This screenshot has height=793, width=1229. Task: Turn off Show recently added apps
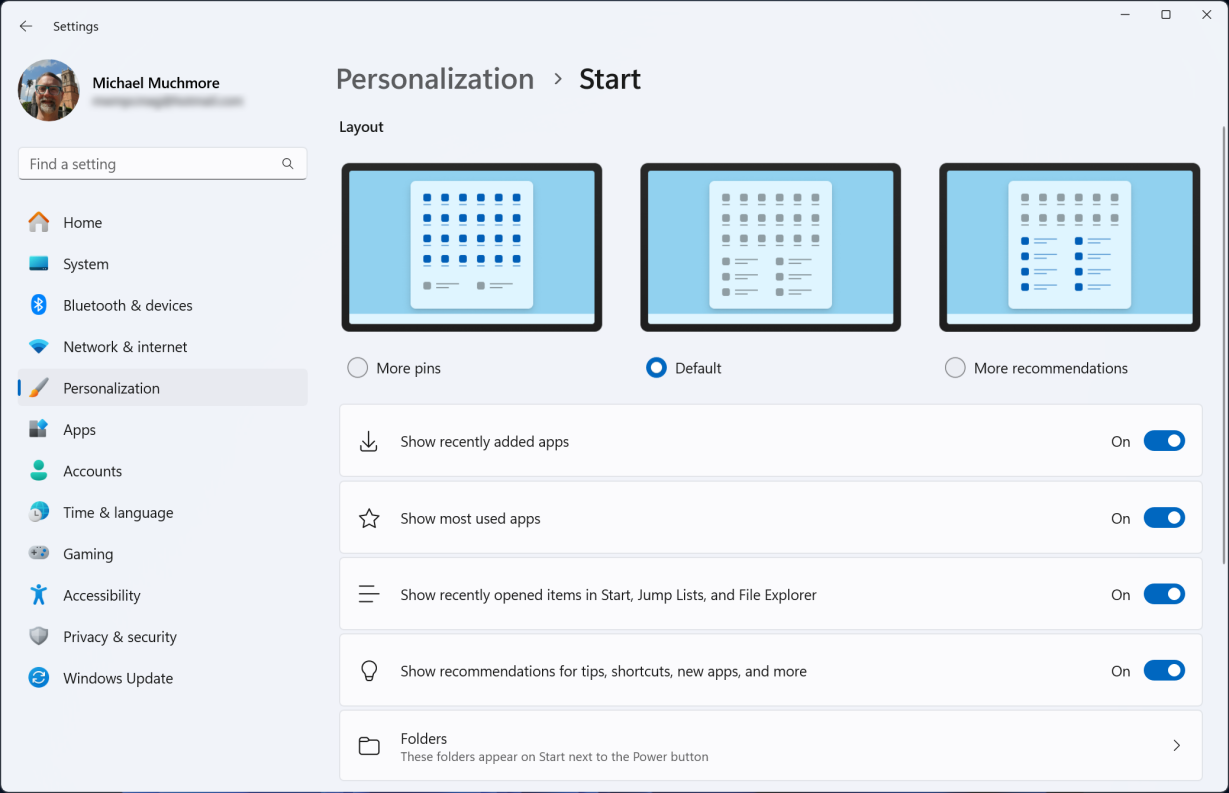tap(1163, 441)
